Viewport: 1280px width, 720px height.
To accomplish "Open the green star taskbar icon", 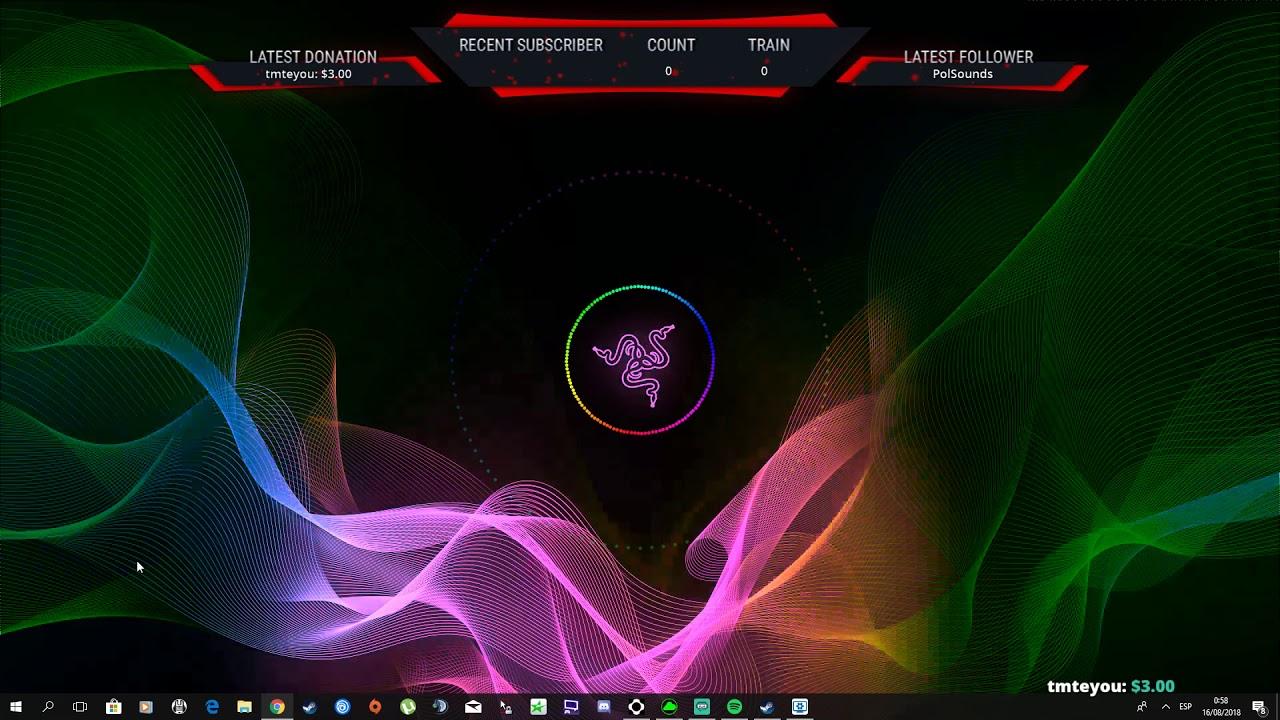I will point(538,707).
